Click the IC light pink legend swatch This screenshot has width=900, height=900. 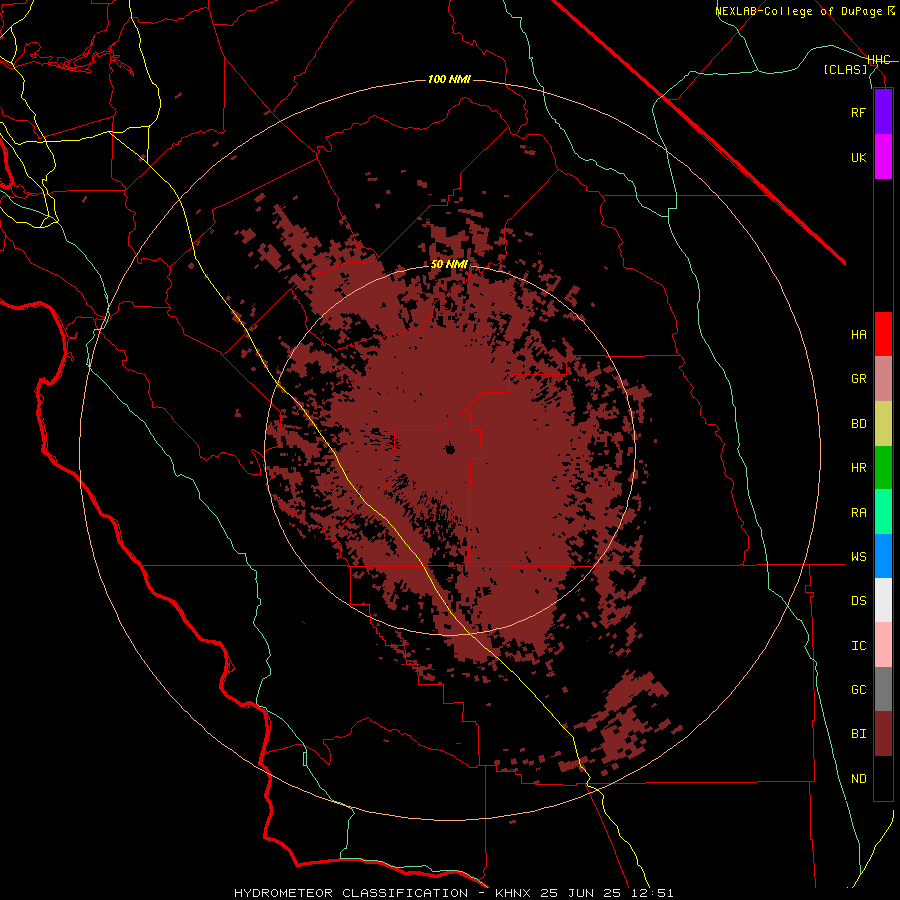pos(883,645)
